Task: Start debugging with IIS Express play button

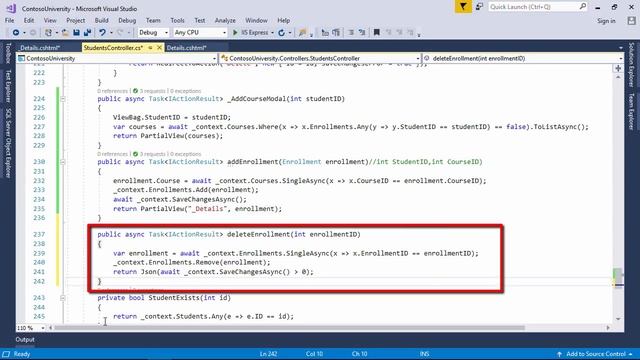Action: 235,32
